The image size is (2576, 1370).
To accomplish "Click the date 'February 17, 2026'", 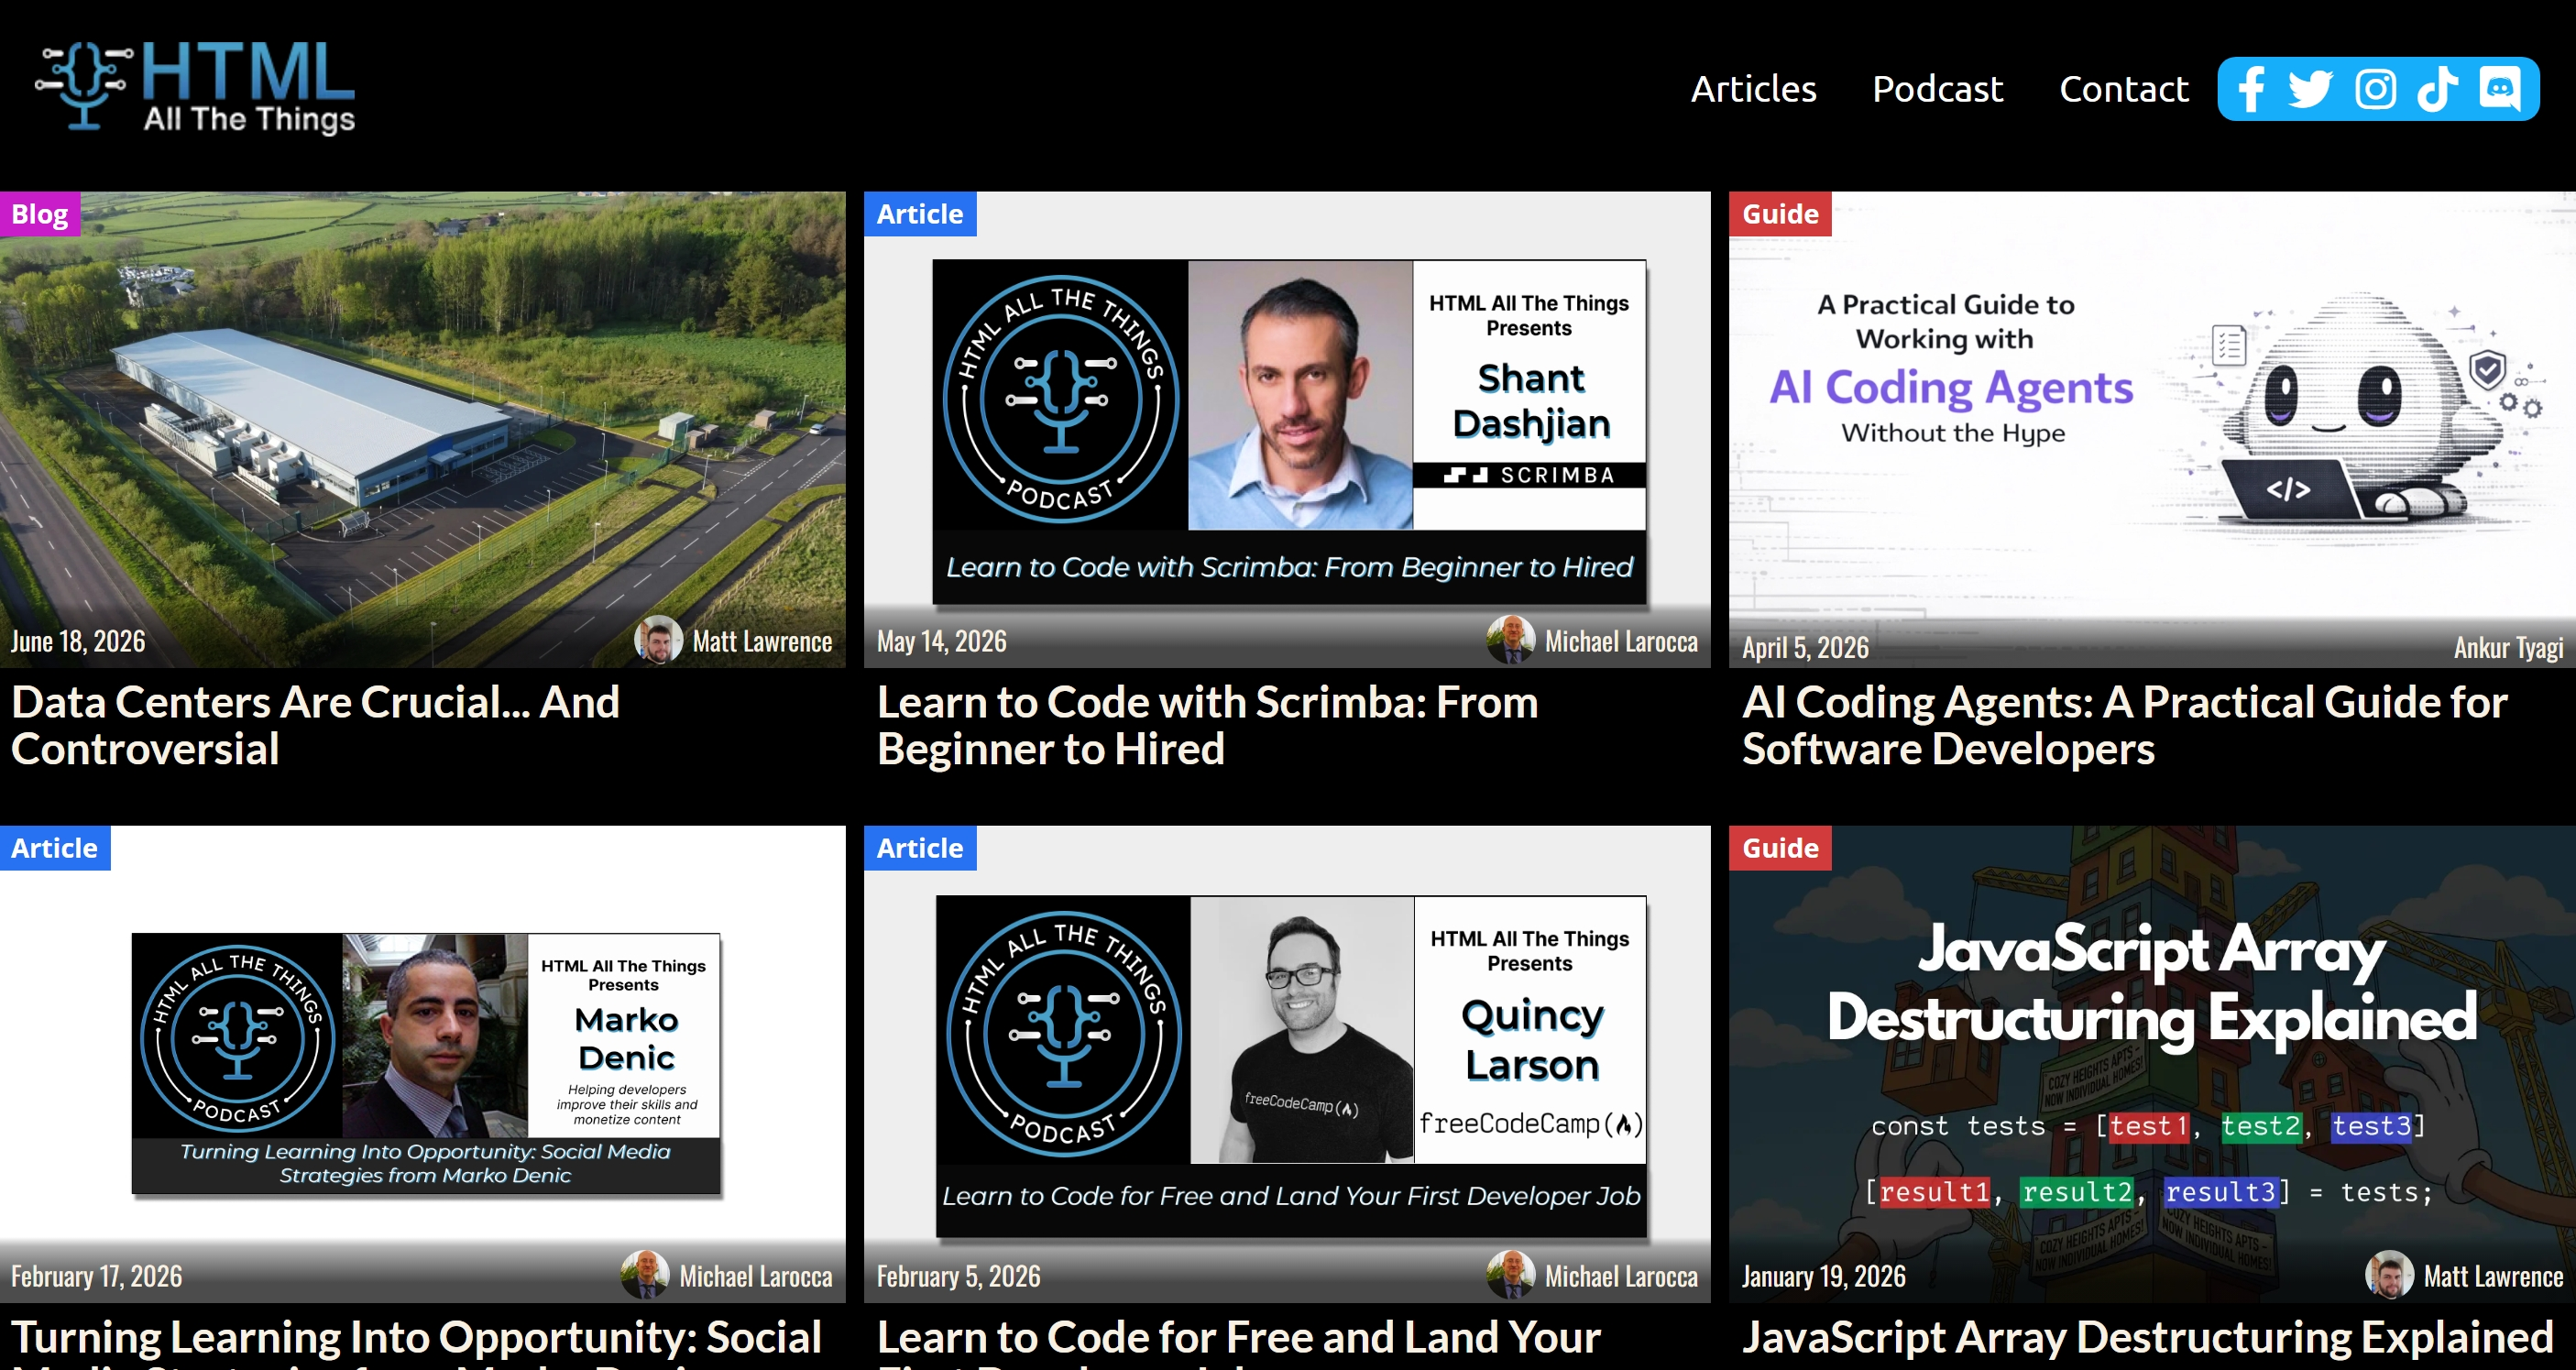I will coord(96,1276).
